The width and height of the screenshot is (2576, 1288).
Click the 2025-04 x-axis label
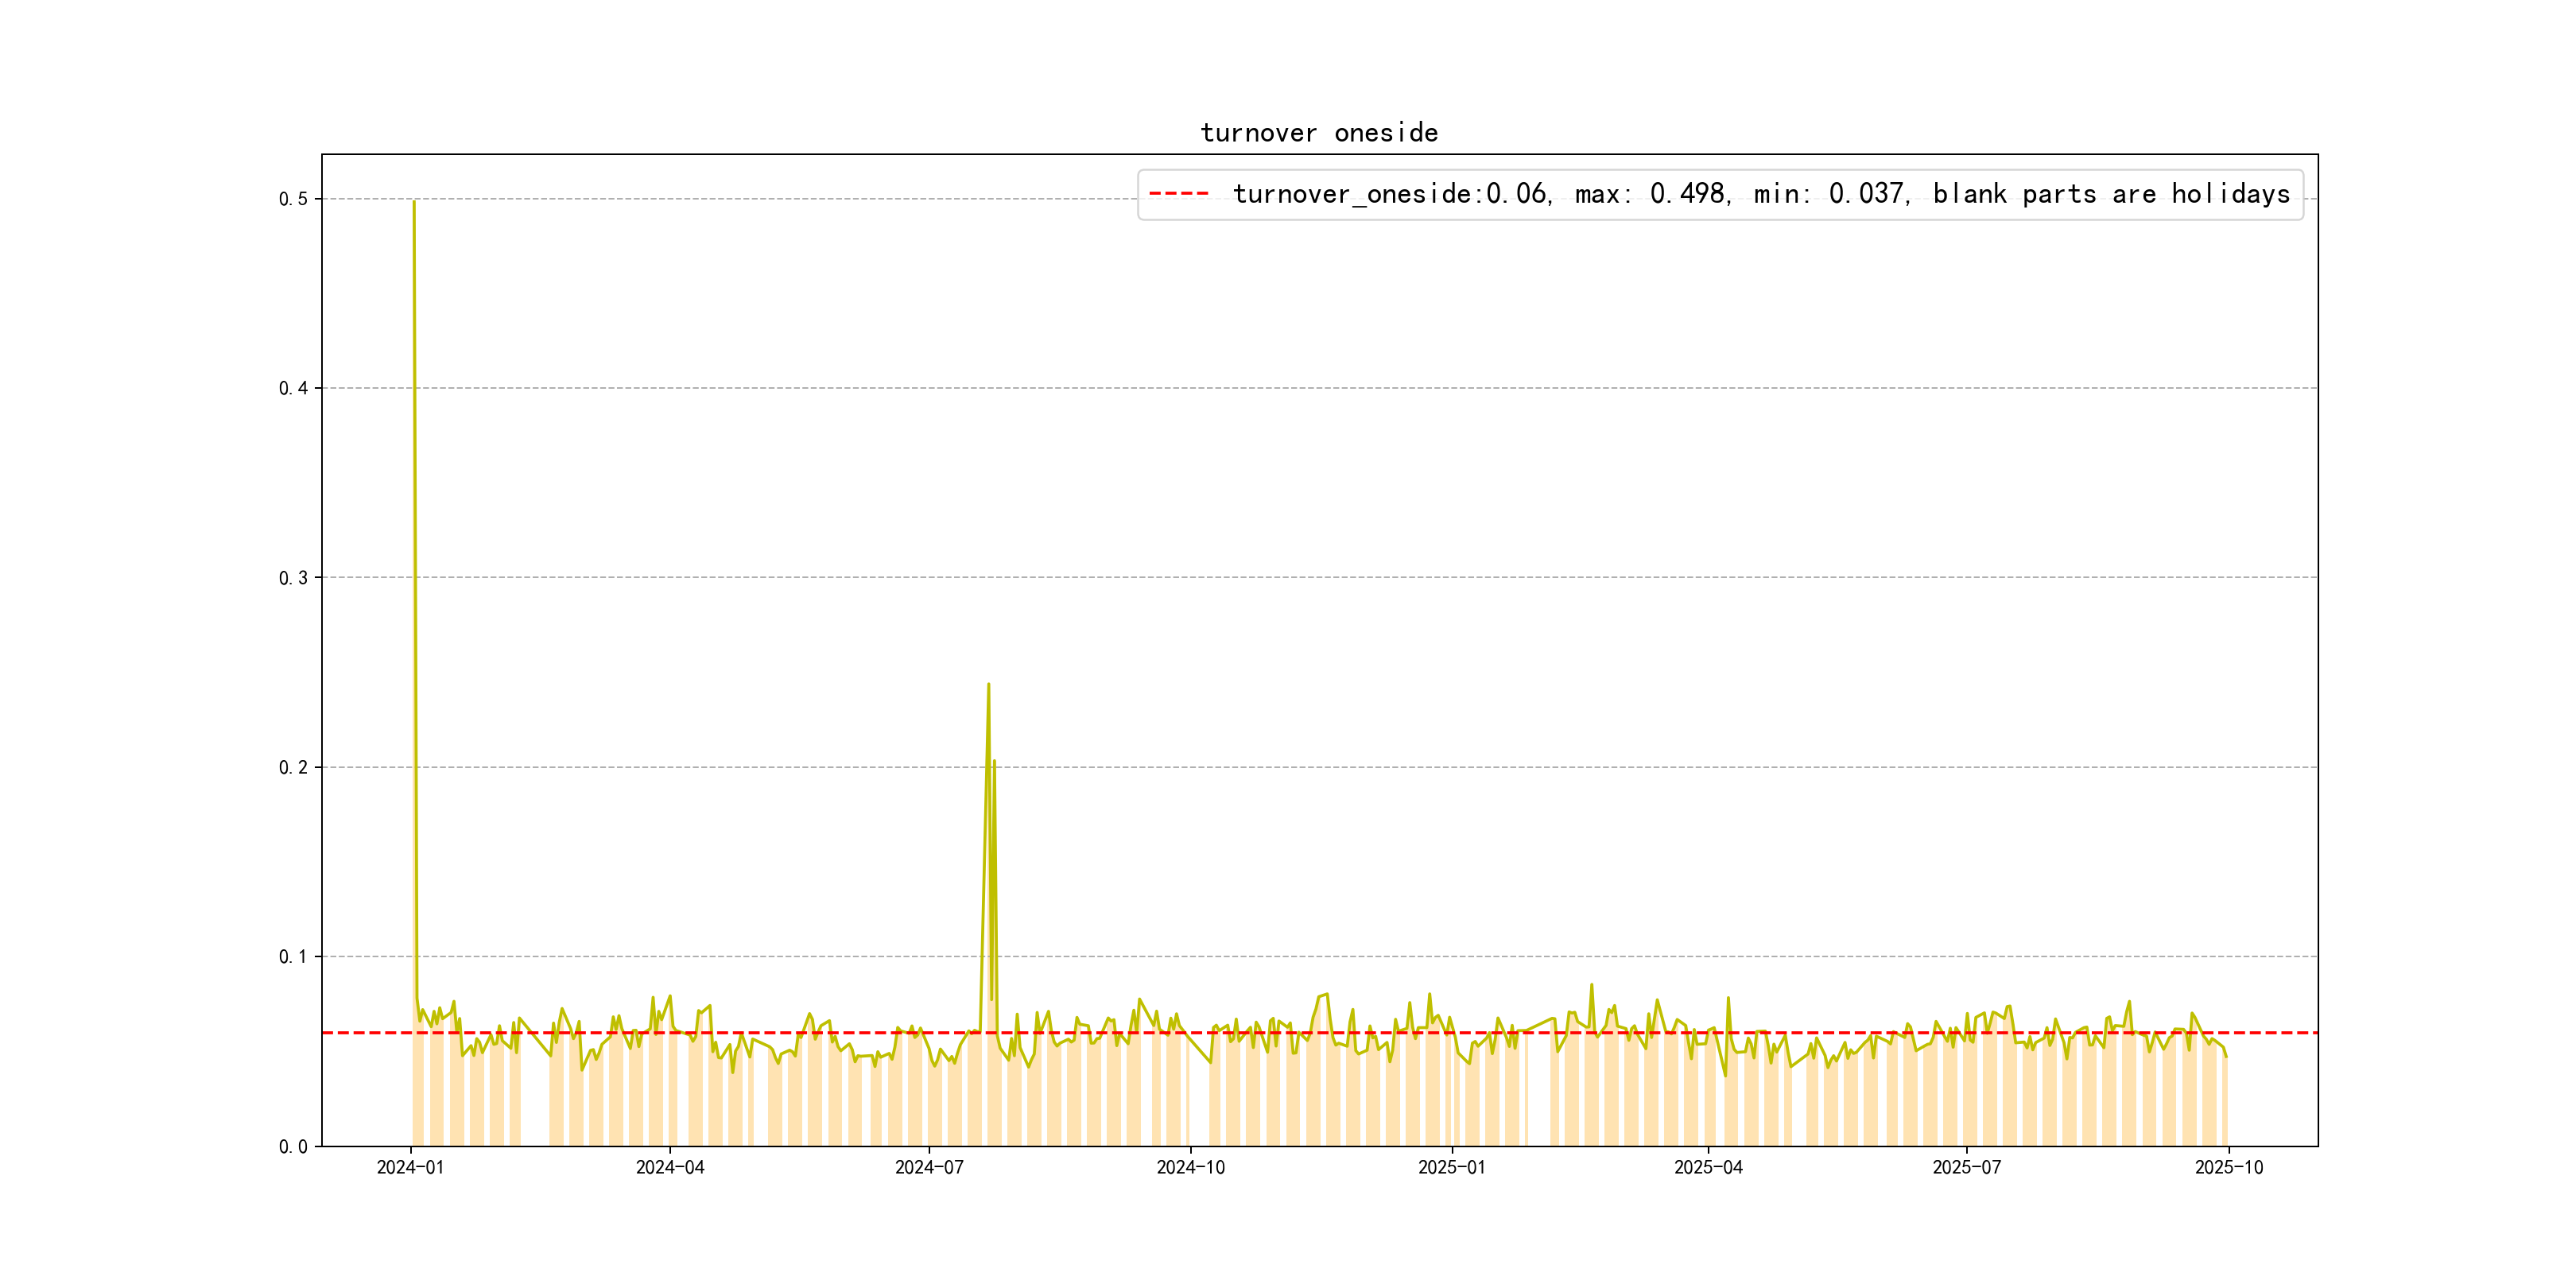[1708, 1167]
